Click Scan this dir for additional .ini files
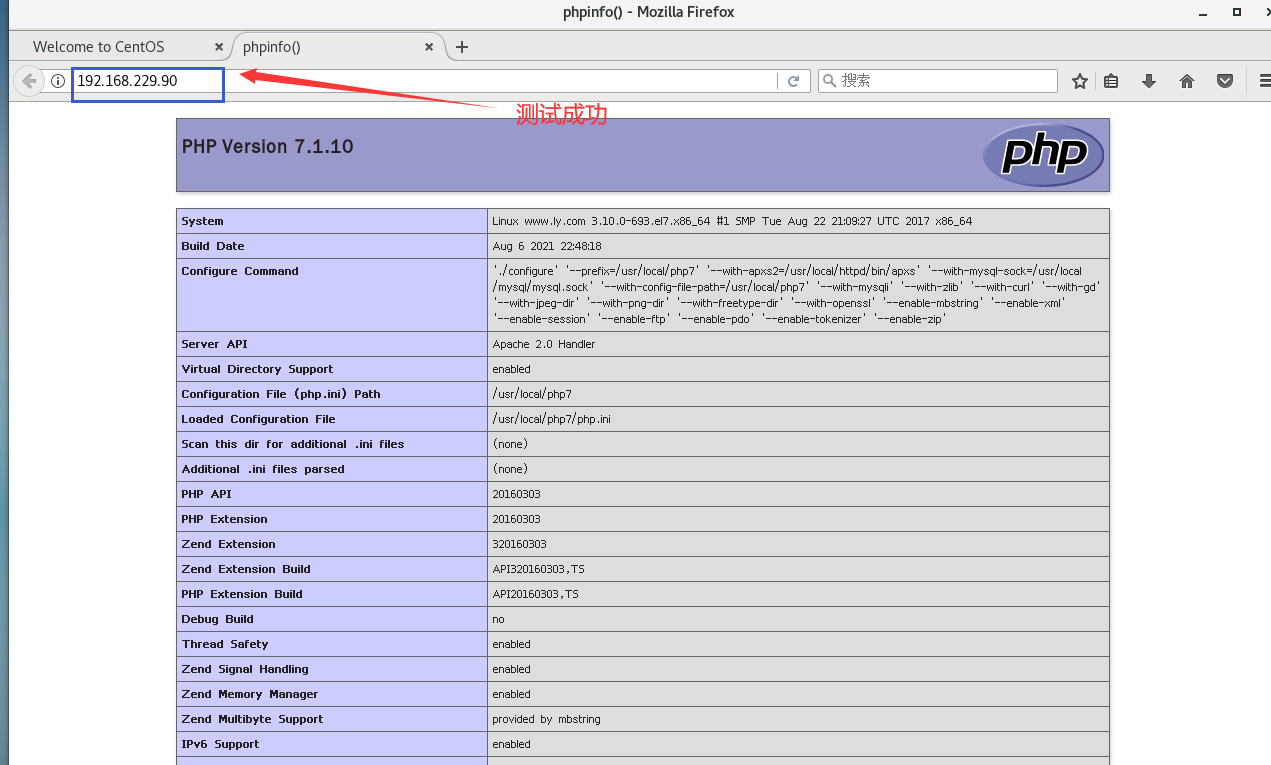This screenshot has height=765, width=1271. tap(293, 444)
